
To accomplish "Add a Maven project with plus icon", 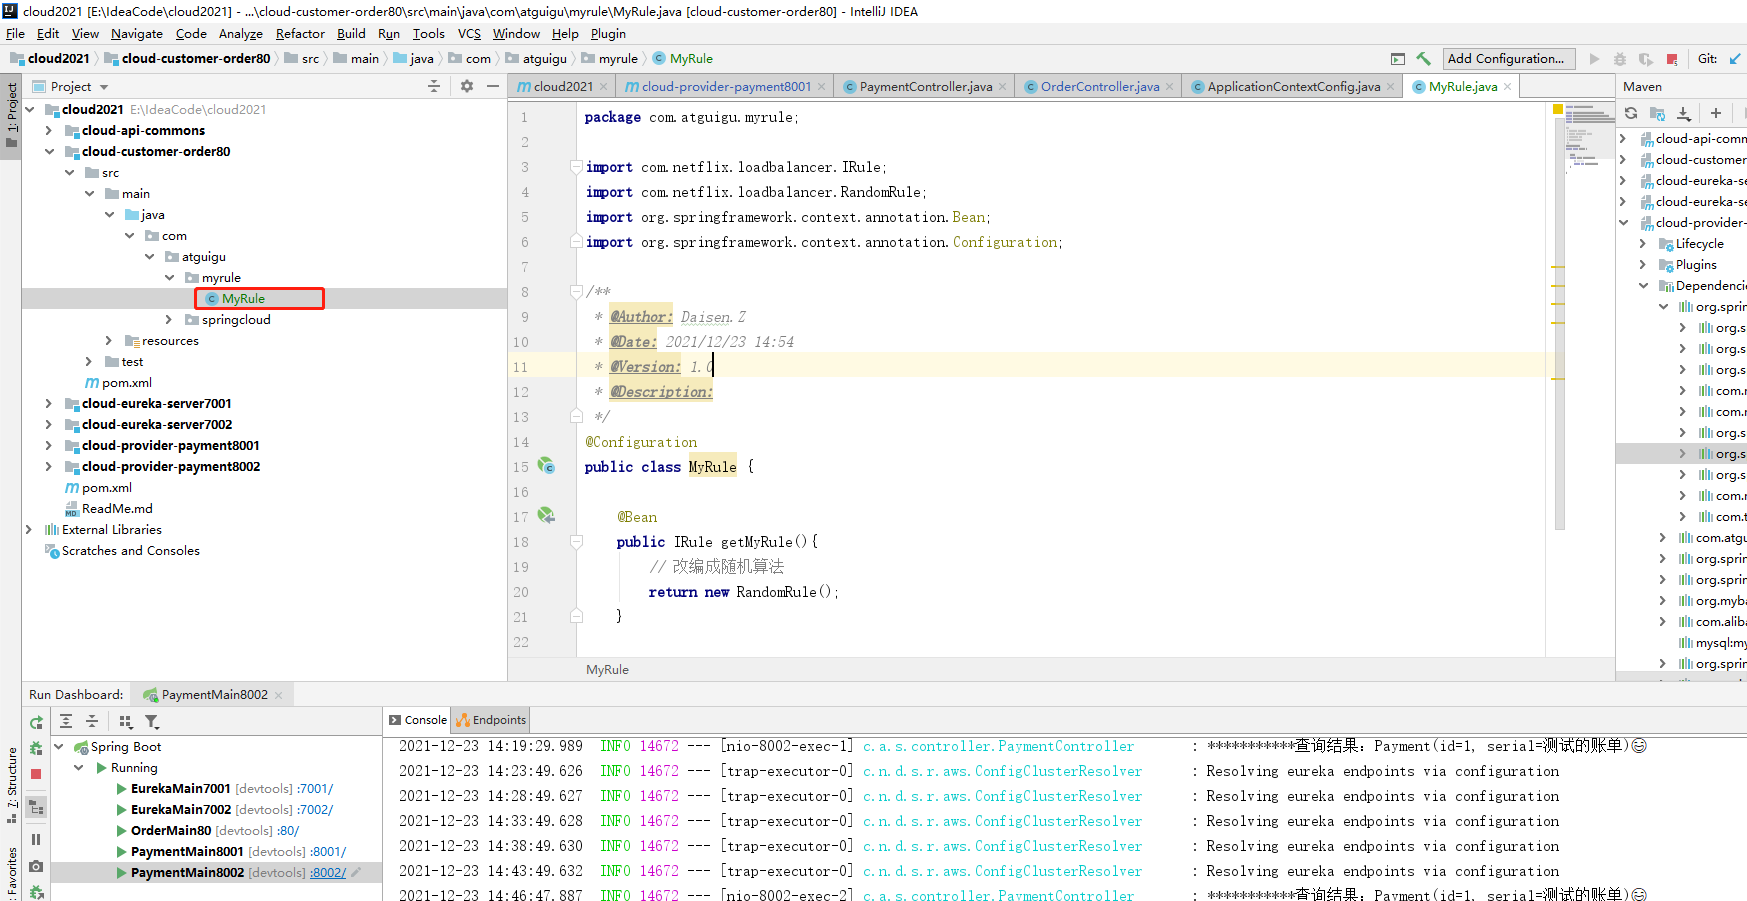I will (1716, 113).
